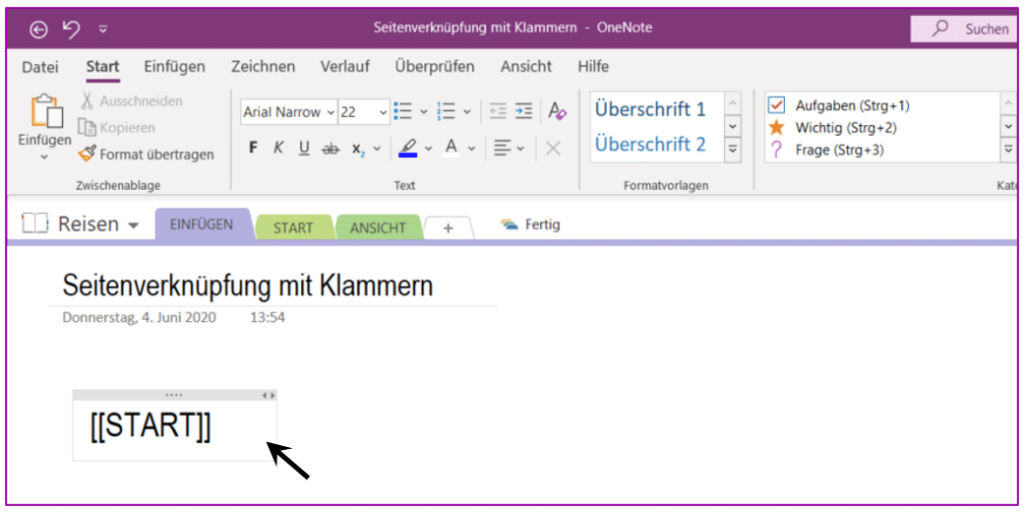Expand bullet list style dropdown arrow
This screenshot has height=512, width=1024.
coord(423,112)
